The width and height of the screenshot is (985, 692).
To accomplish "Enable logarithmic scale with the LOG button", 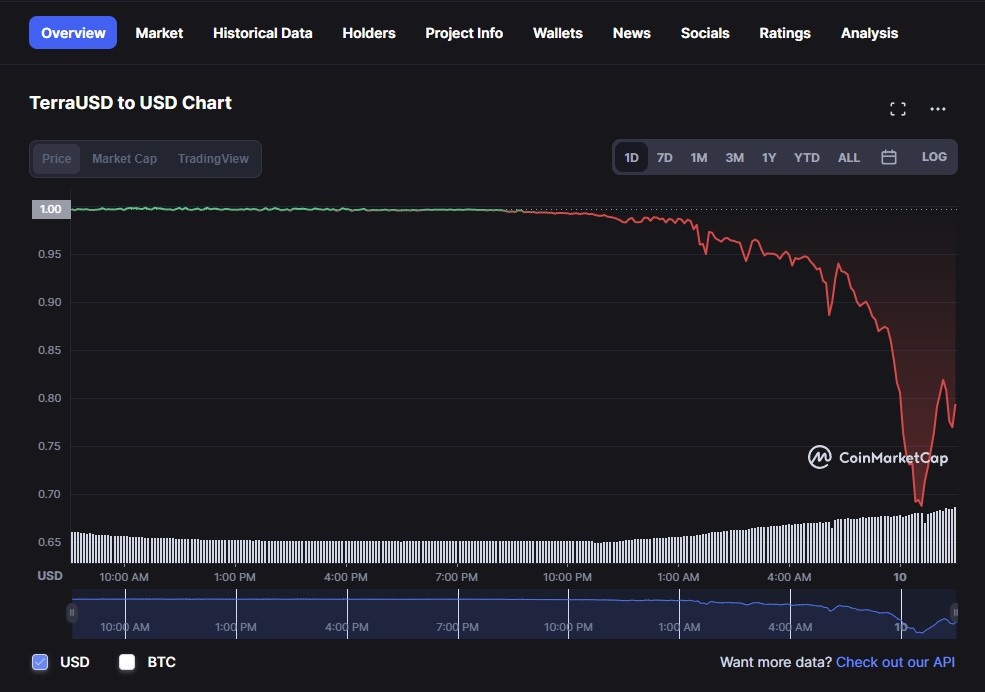I will (x=933, y=157).
